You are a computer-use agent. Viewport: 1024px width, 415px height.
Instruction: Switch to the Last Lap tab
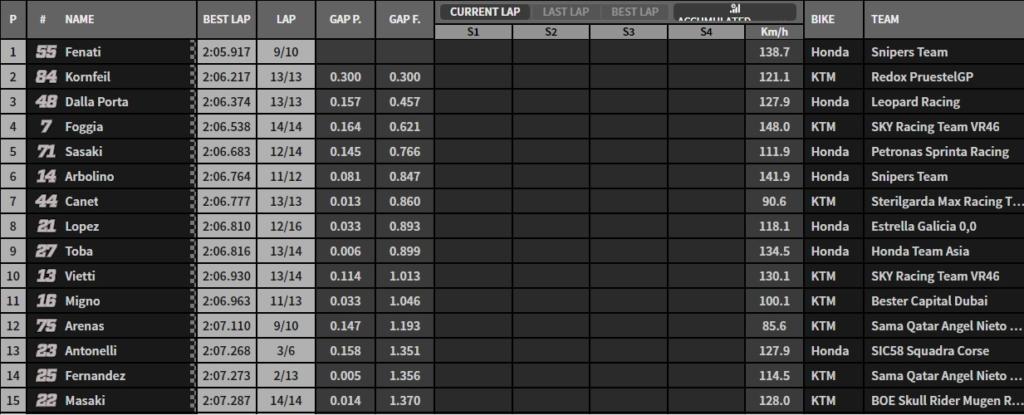566,12
